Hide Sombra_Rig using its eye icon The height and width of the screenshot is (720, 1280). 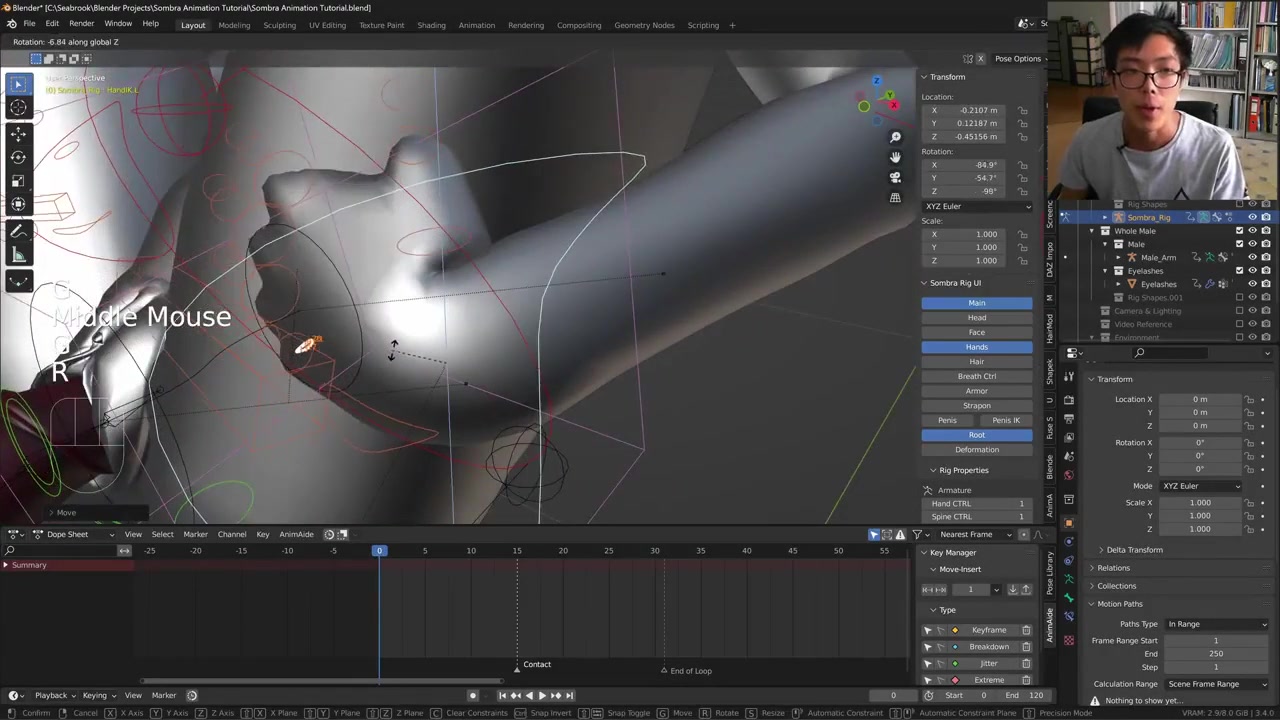[1252, 217]
